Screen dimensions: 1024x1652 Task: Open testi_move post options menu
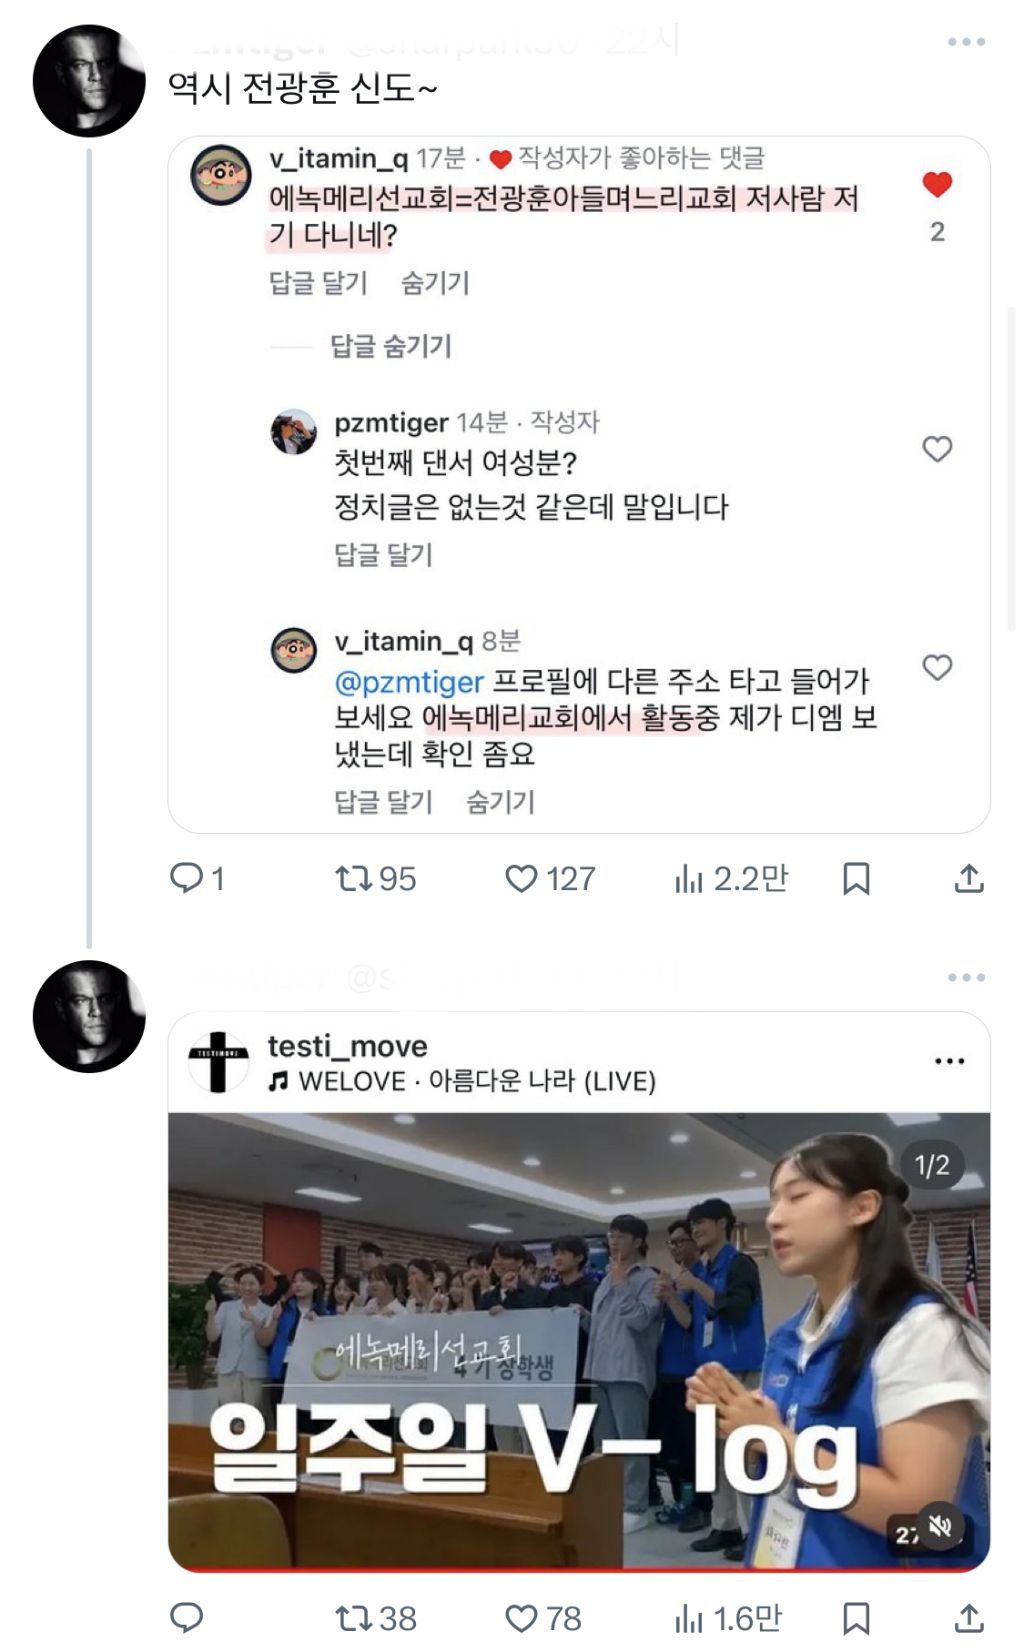(x=949, y=1061)
